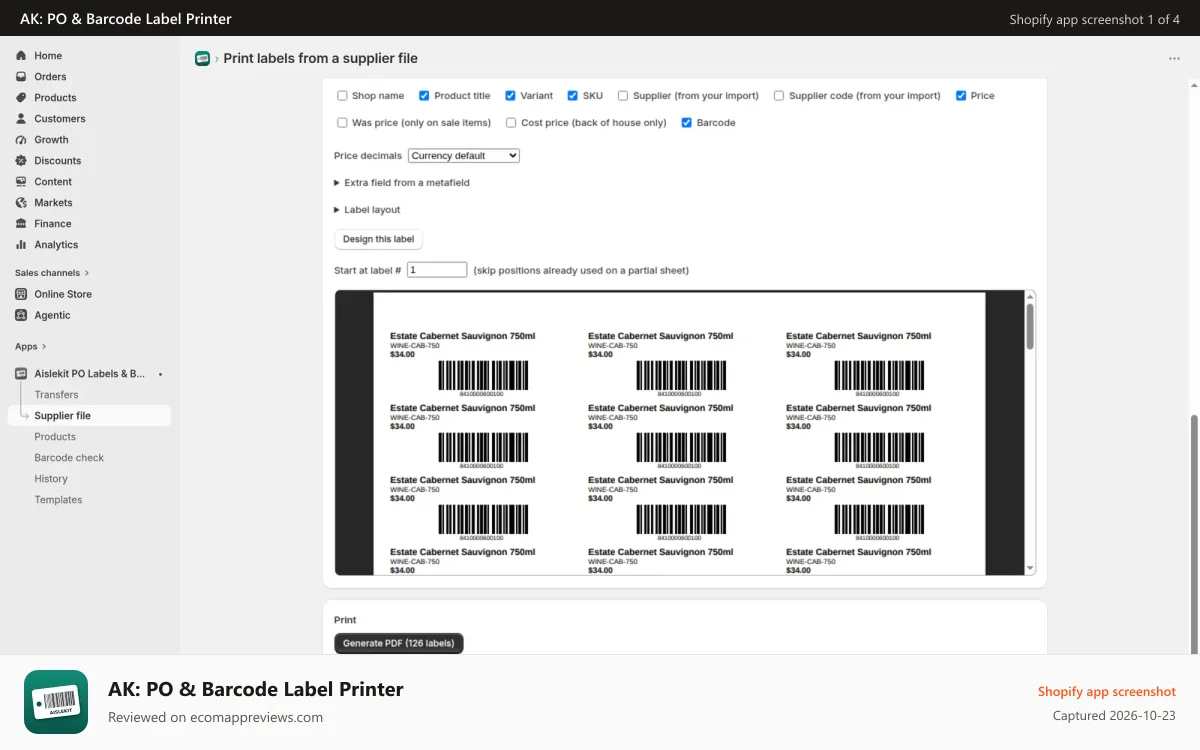Click the Markets globe icon

[x=21, y=203]
